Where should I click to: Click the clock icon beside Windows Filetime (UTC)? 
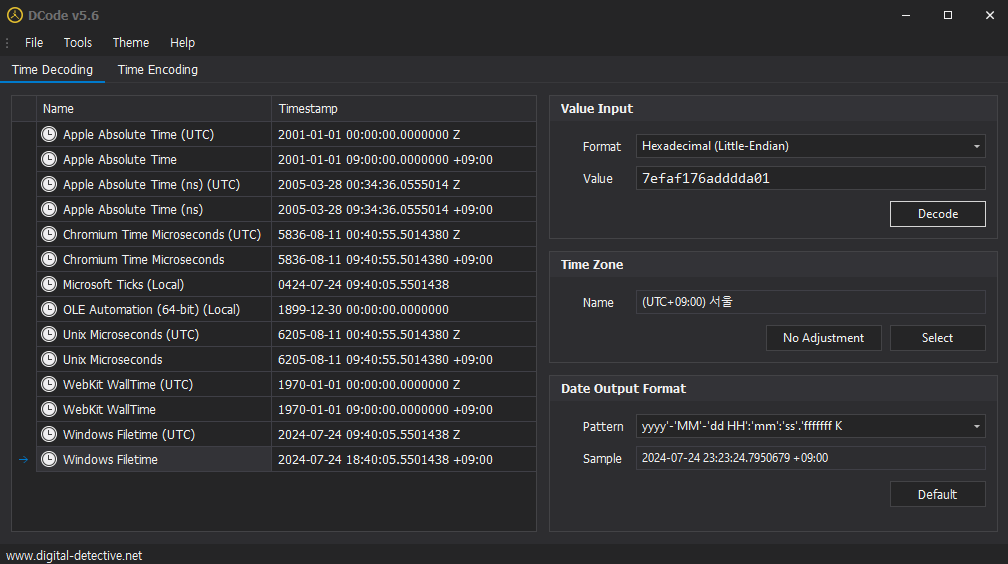[49, 434]
